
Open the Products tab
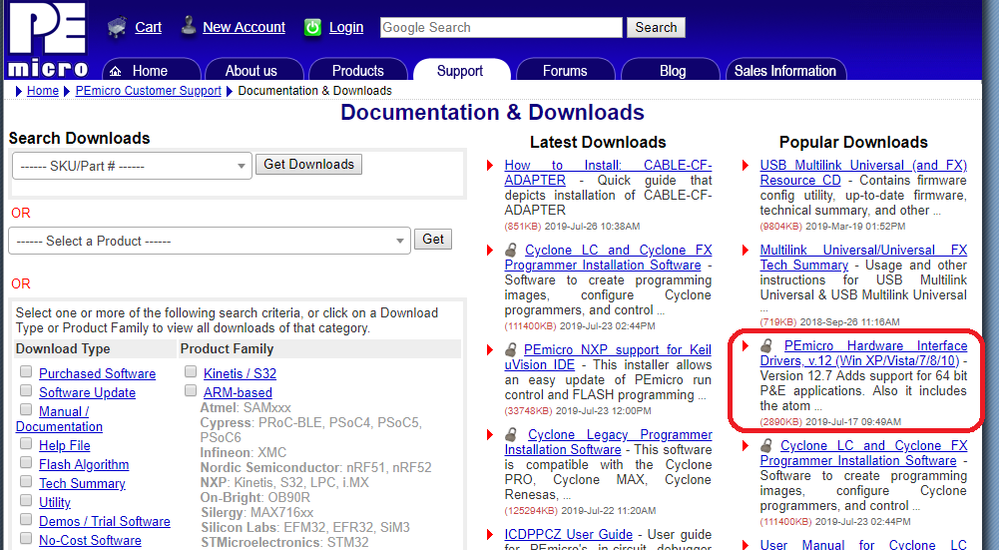pyautogui.click(x=358, y=71)
